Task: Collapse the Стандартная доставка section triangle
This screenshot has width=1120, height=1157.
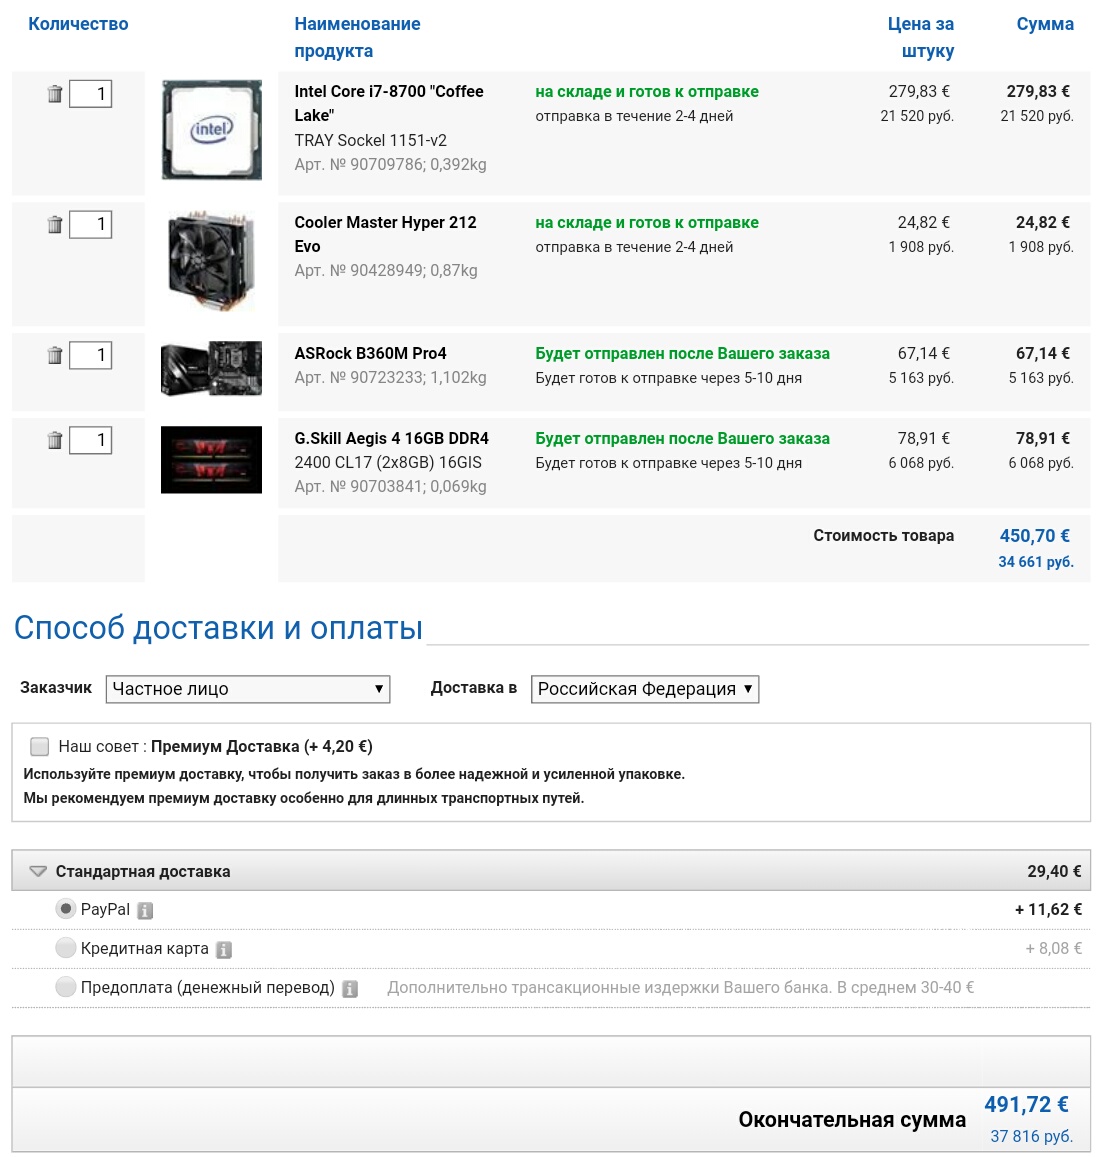Action: [x=38, y=871]
